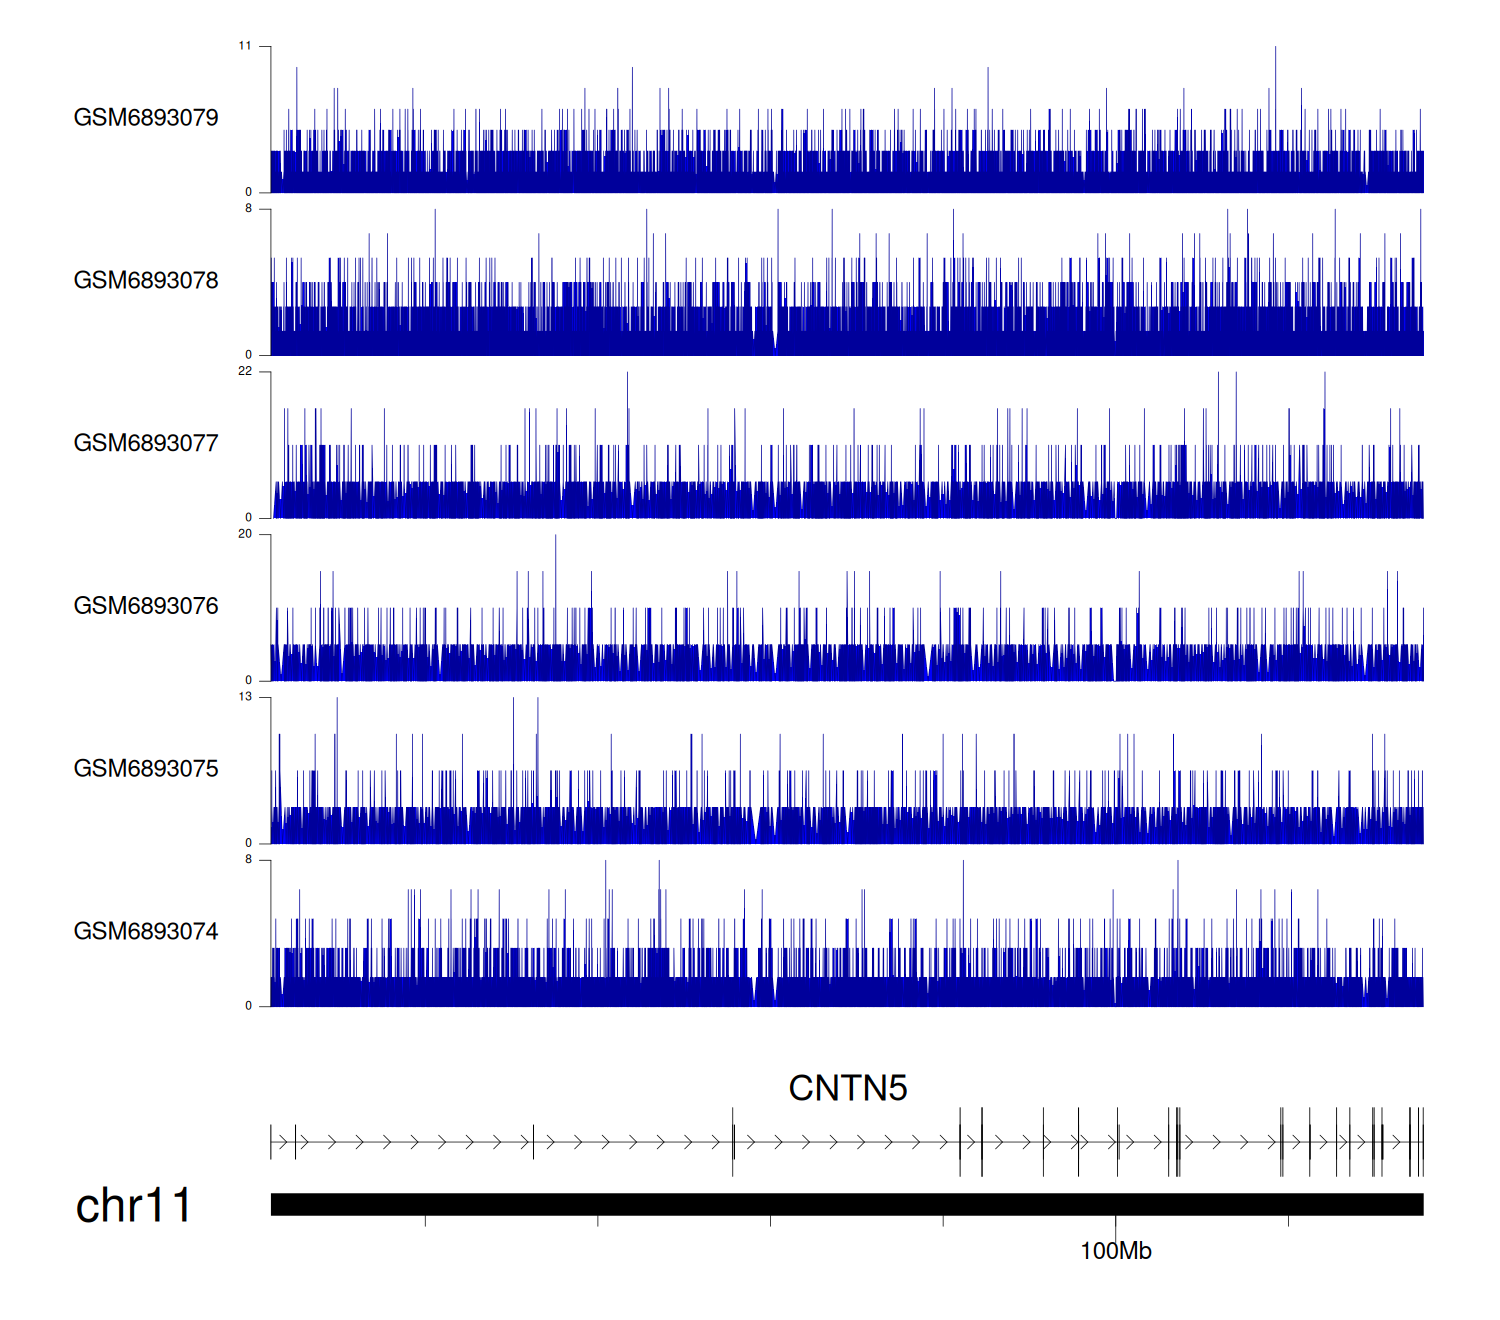Select the GSM6893078 track label
Image resolution: width=1500 pixels, height=1320 pixels.
tap(146, 281)
